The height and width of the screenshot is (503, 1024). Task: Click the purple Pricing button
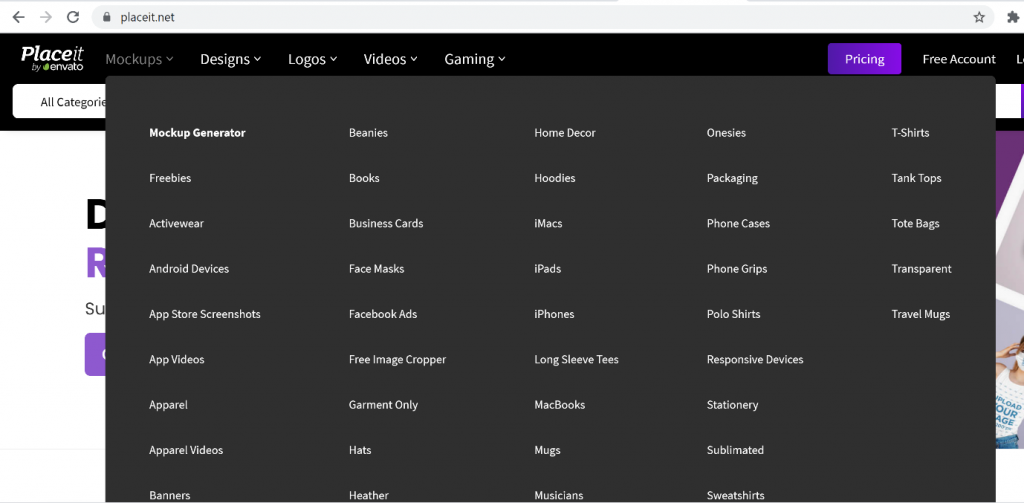pos(864,59)
